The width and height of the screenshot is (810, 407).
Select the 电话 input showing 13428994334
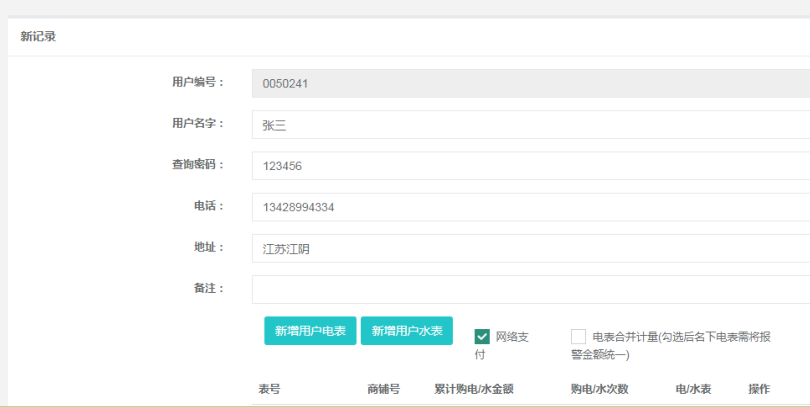tap(530, 207)
